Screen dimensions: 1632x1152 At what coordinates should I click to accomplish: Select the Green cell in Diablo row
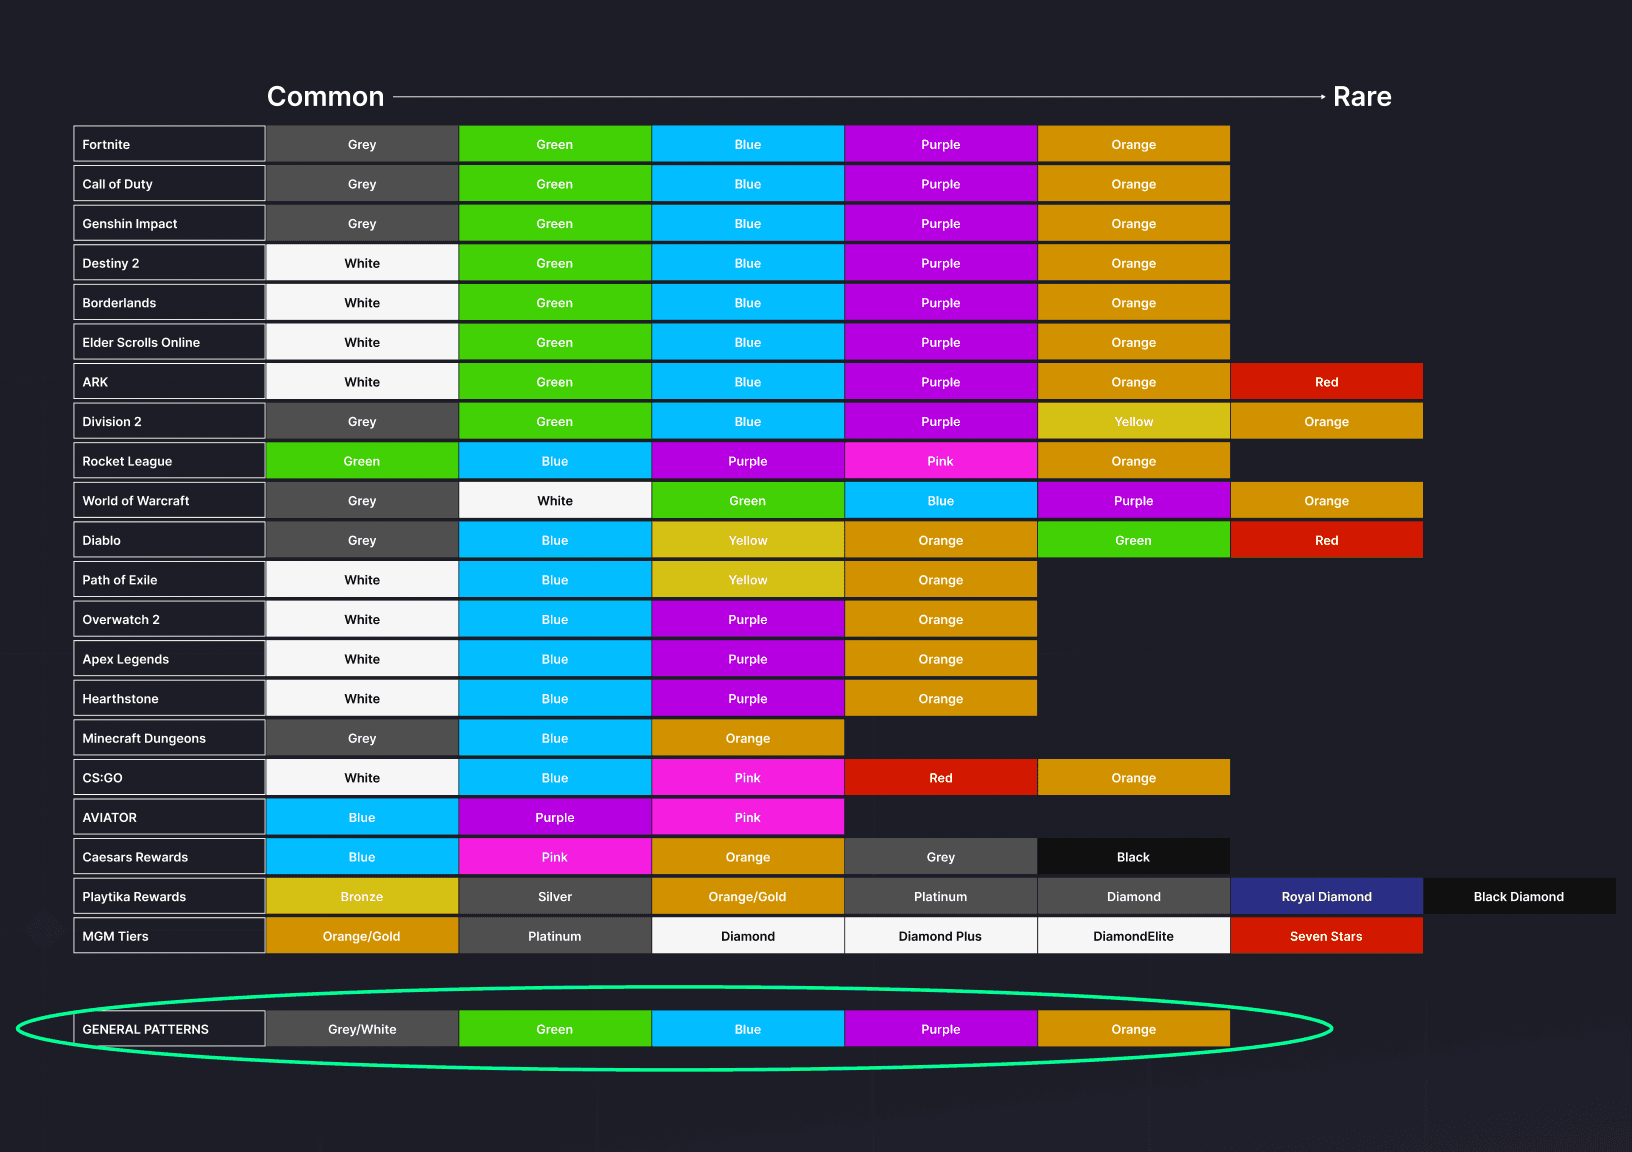[x=1133, y=540]
